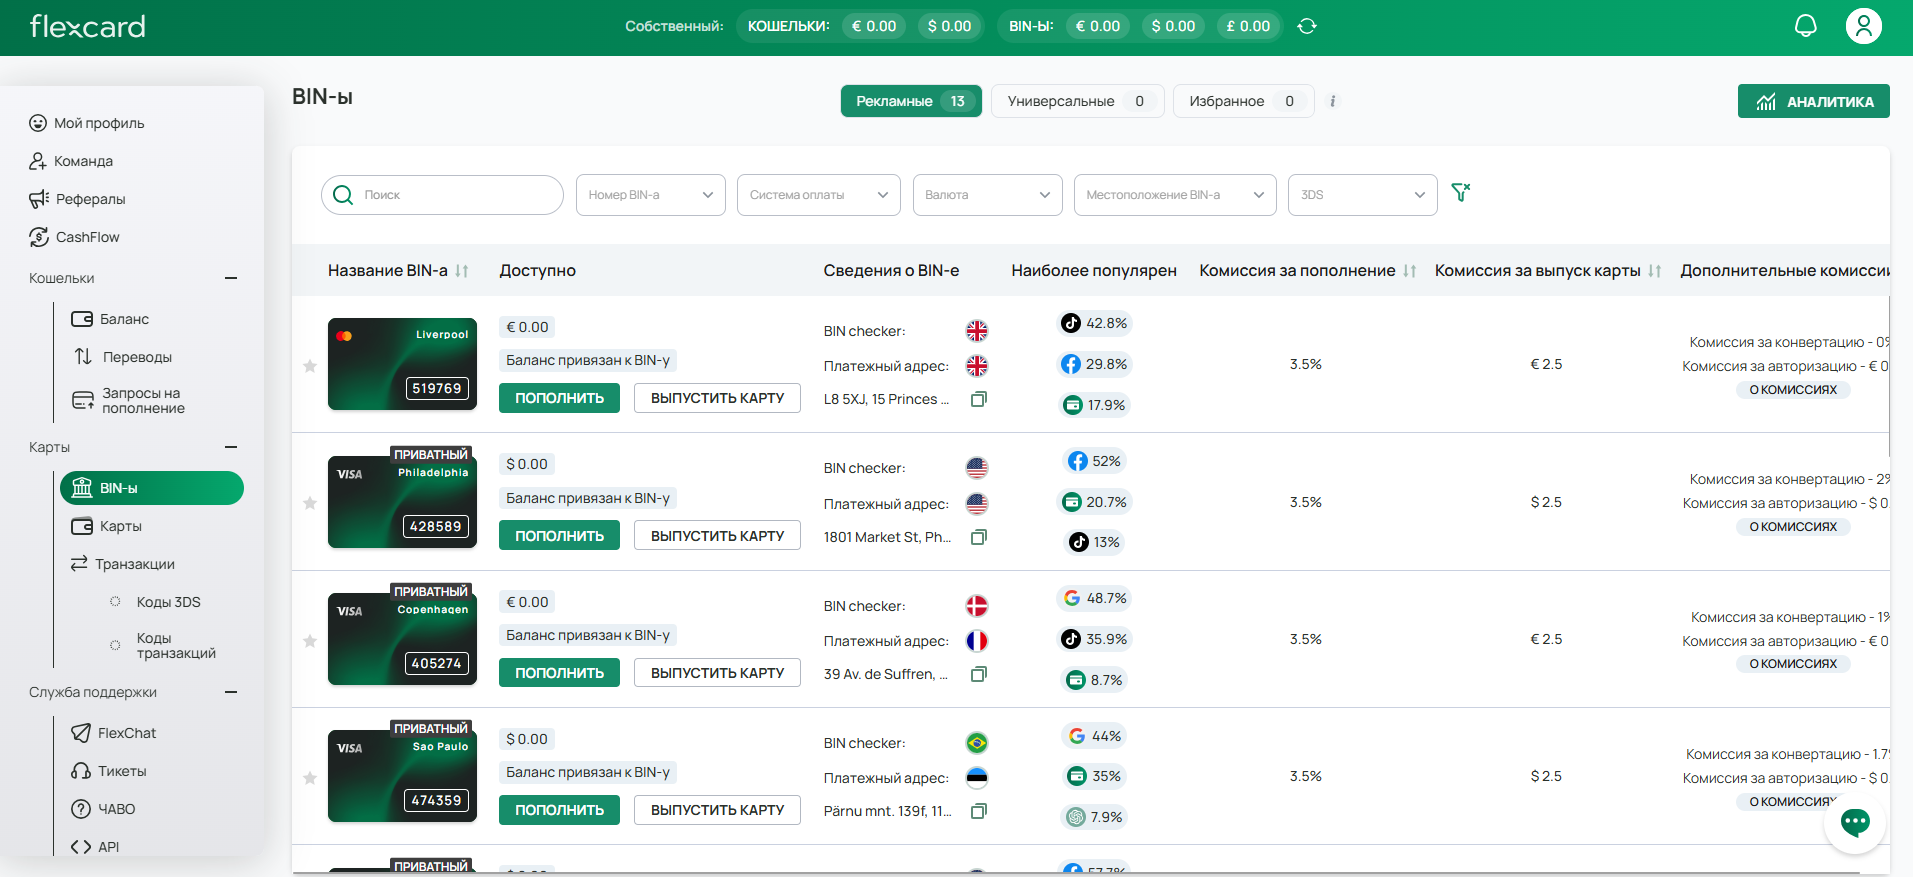Click the Philadelphia 428589 card thumbnail
Image resolution: width=1913 pixels, height=877 pixels.
402,502
